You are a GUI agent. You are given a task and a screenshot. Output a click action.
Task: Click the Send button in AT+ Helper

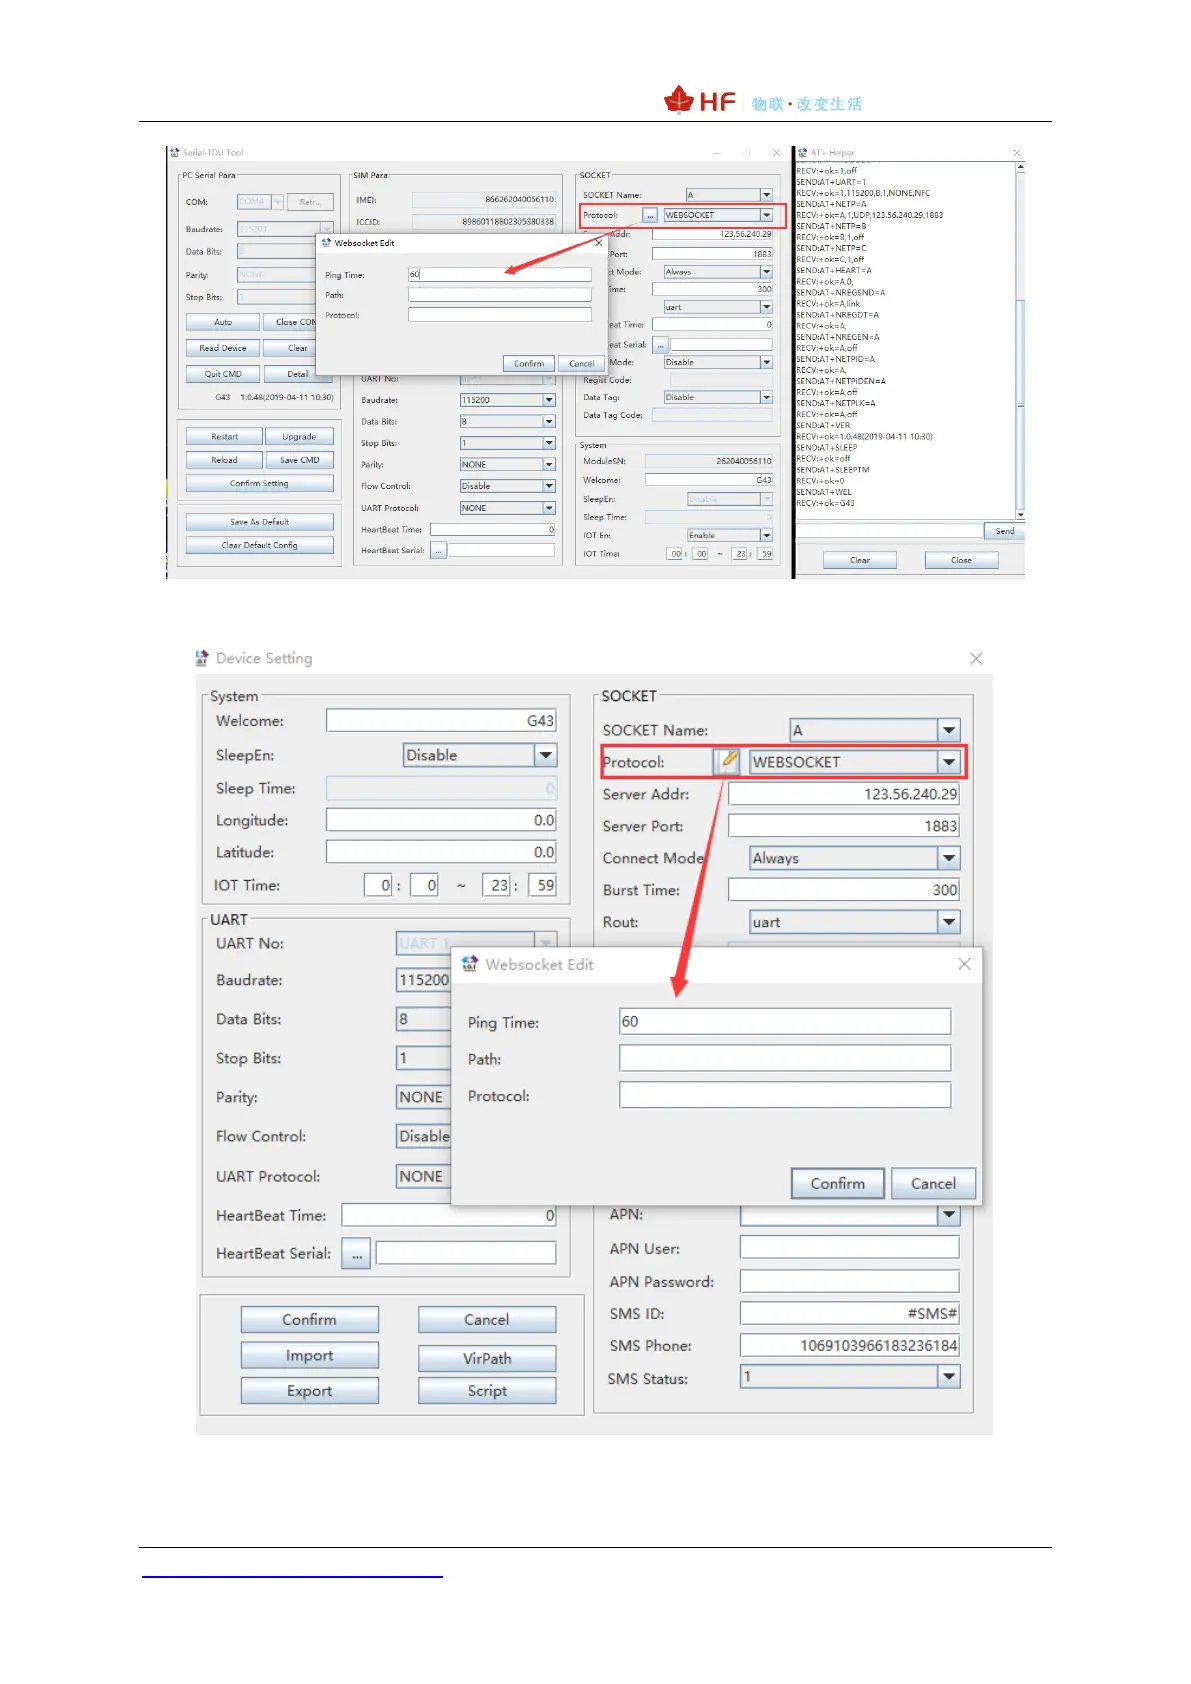coord(1005,531)
